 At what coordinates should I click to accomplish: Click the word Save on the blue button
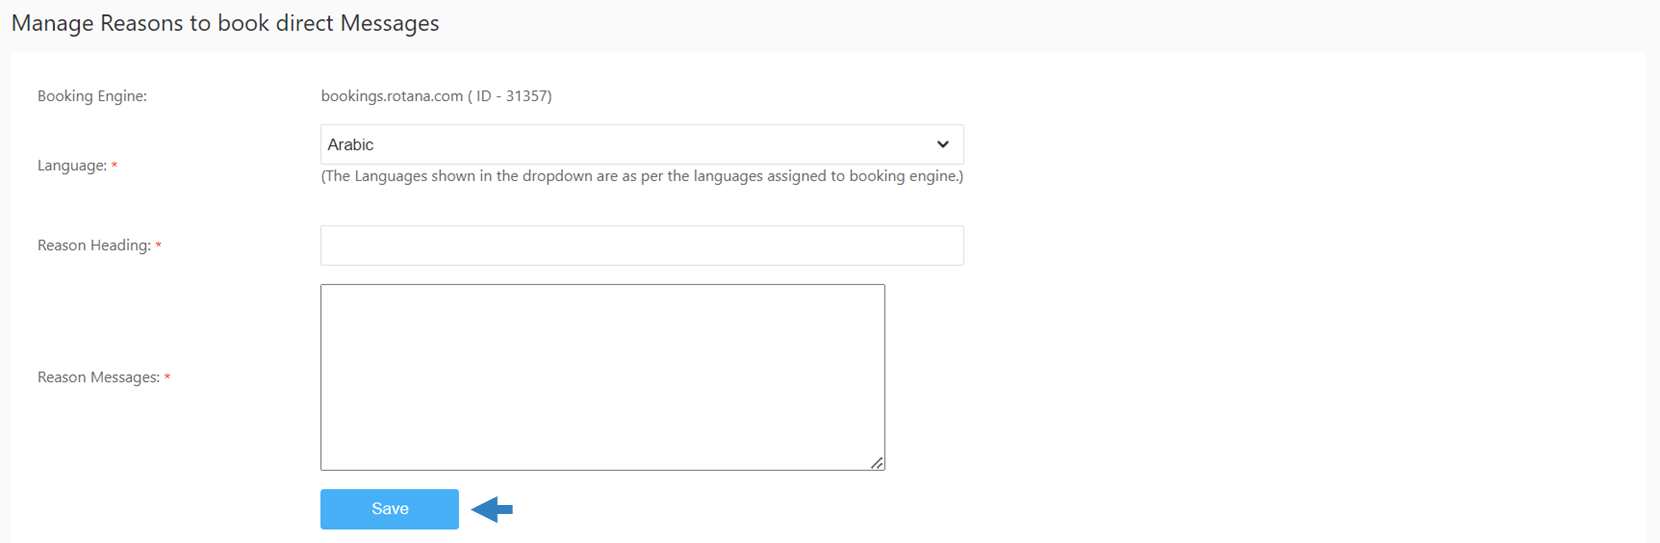coord(390,509)
